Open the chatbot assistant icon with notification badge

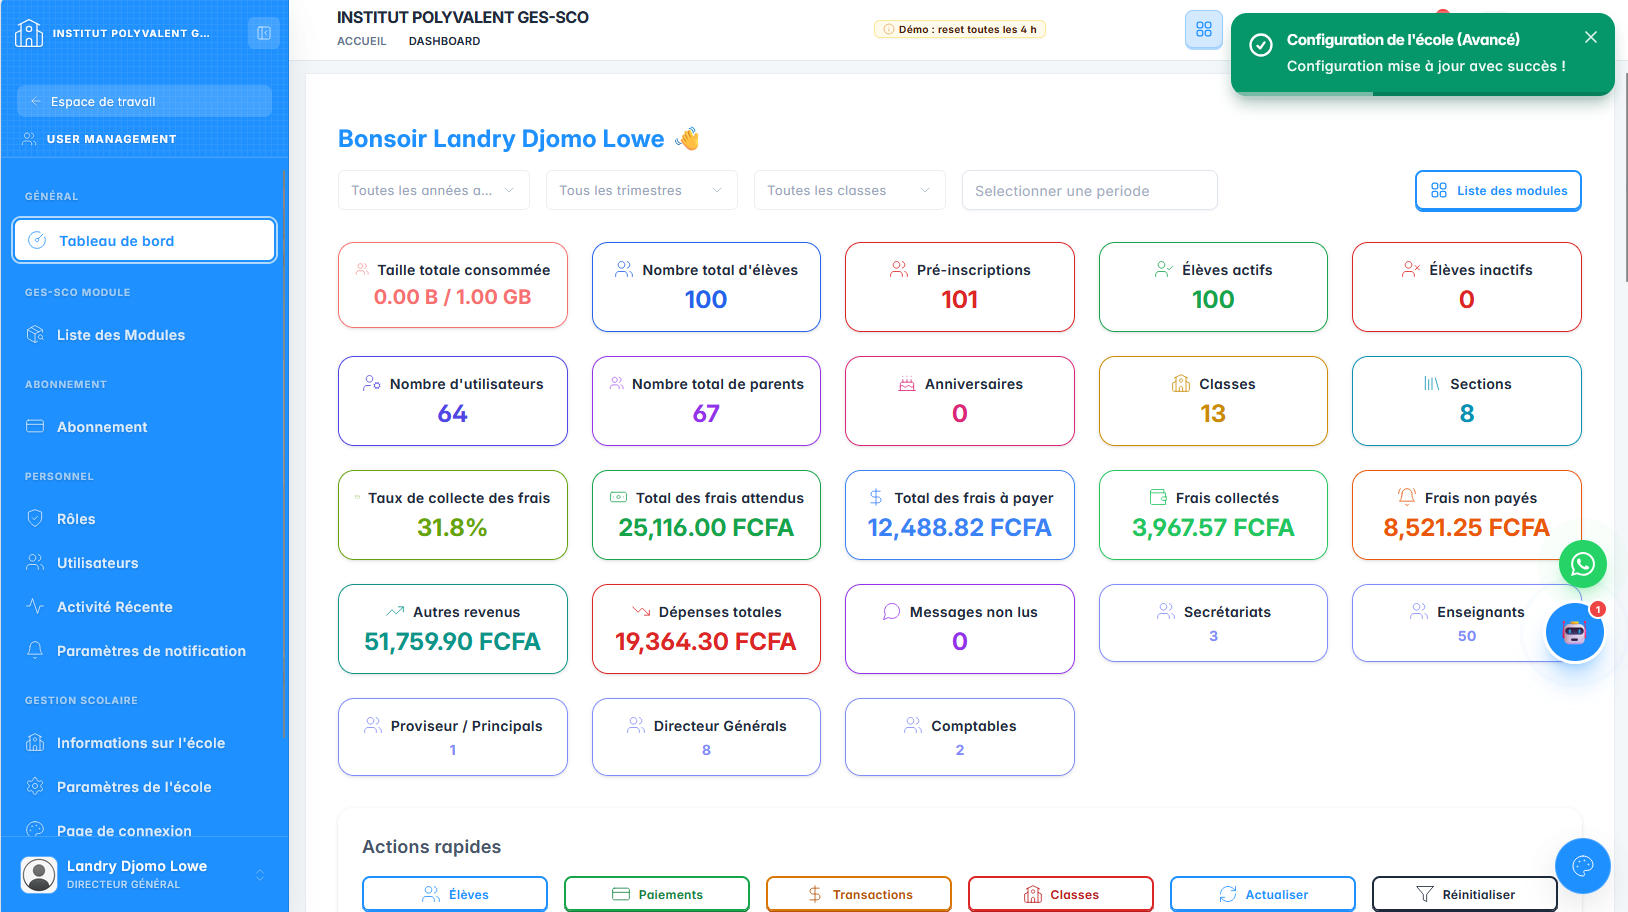[x=1575, y=632]
